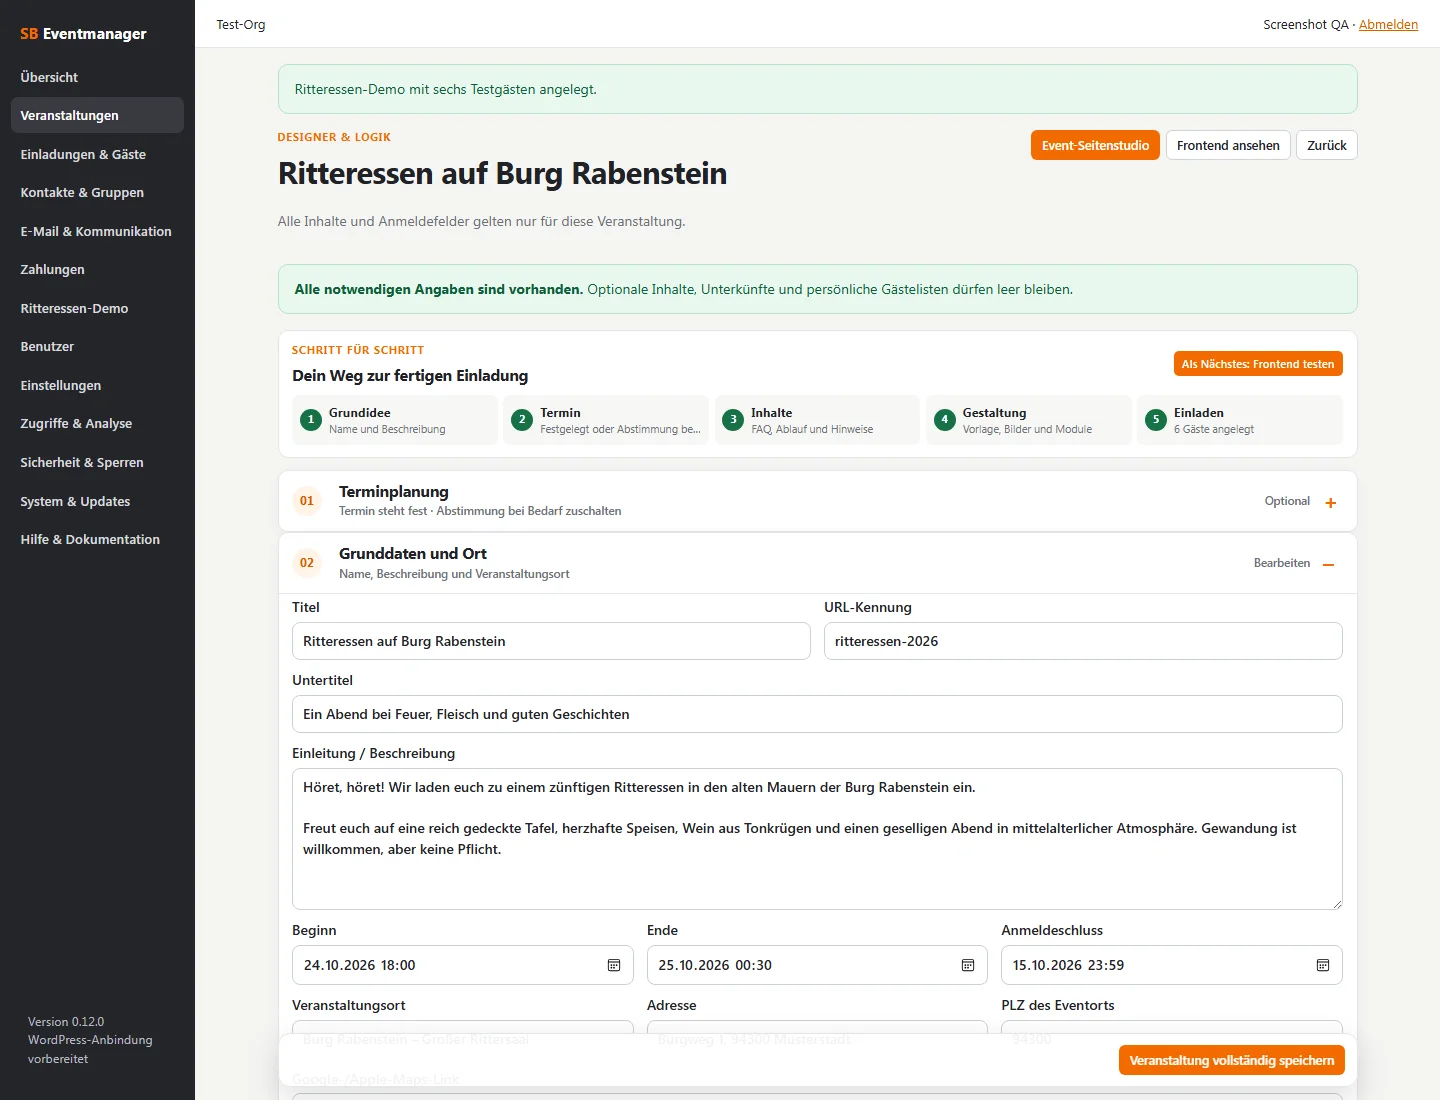Click into the Untertitel field

[x=817, y=714]
